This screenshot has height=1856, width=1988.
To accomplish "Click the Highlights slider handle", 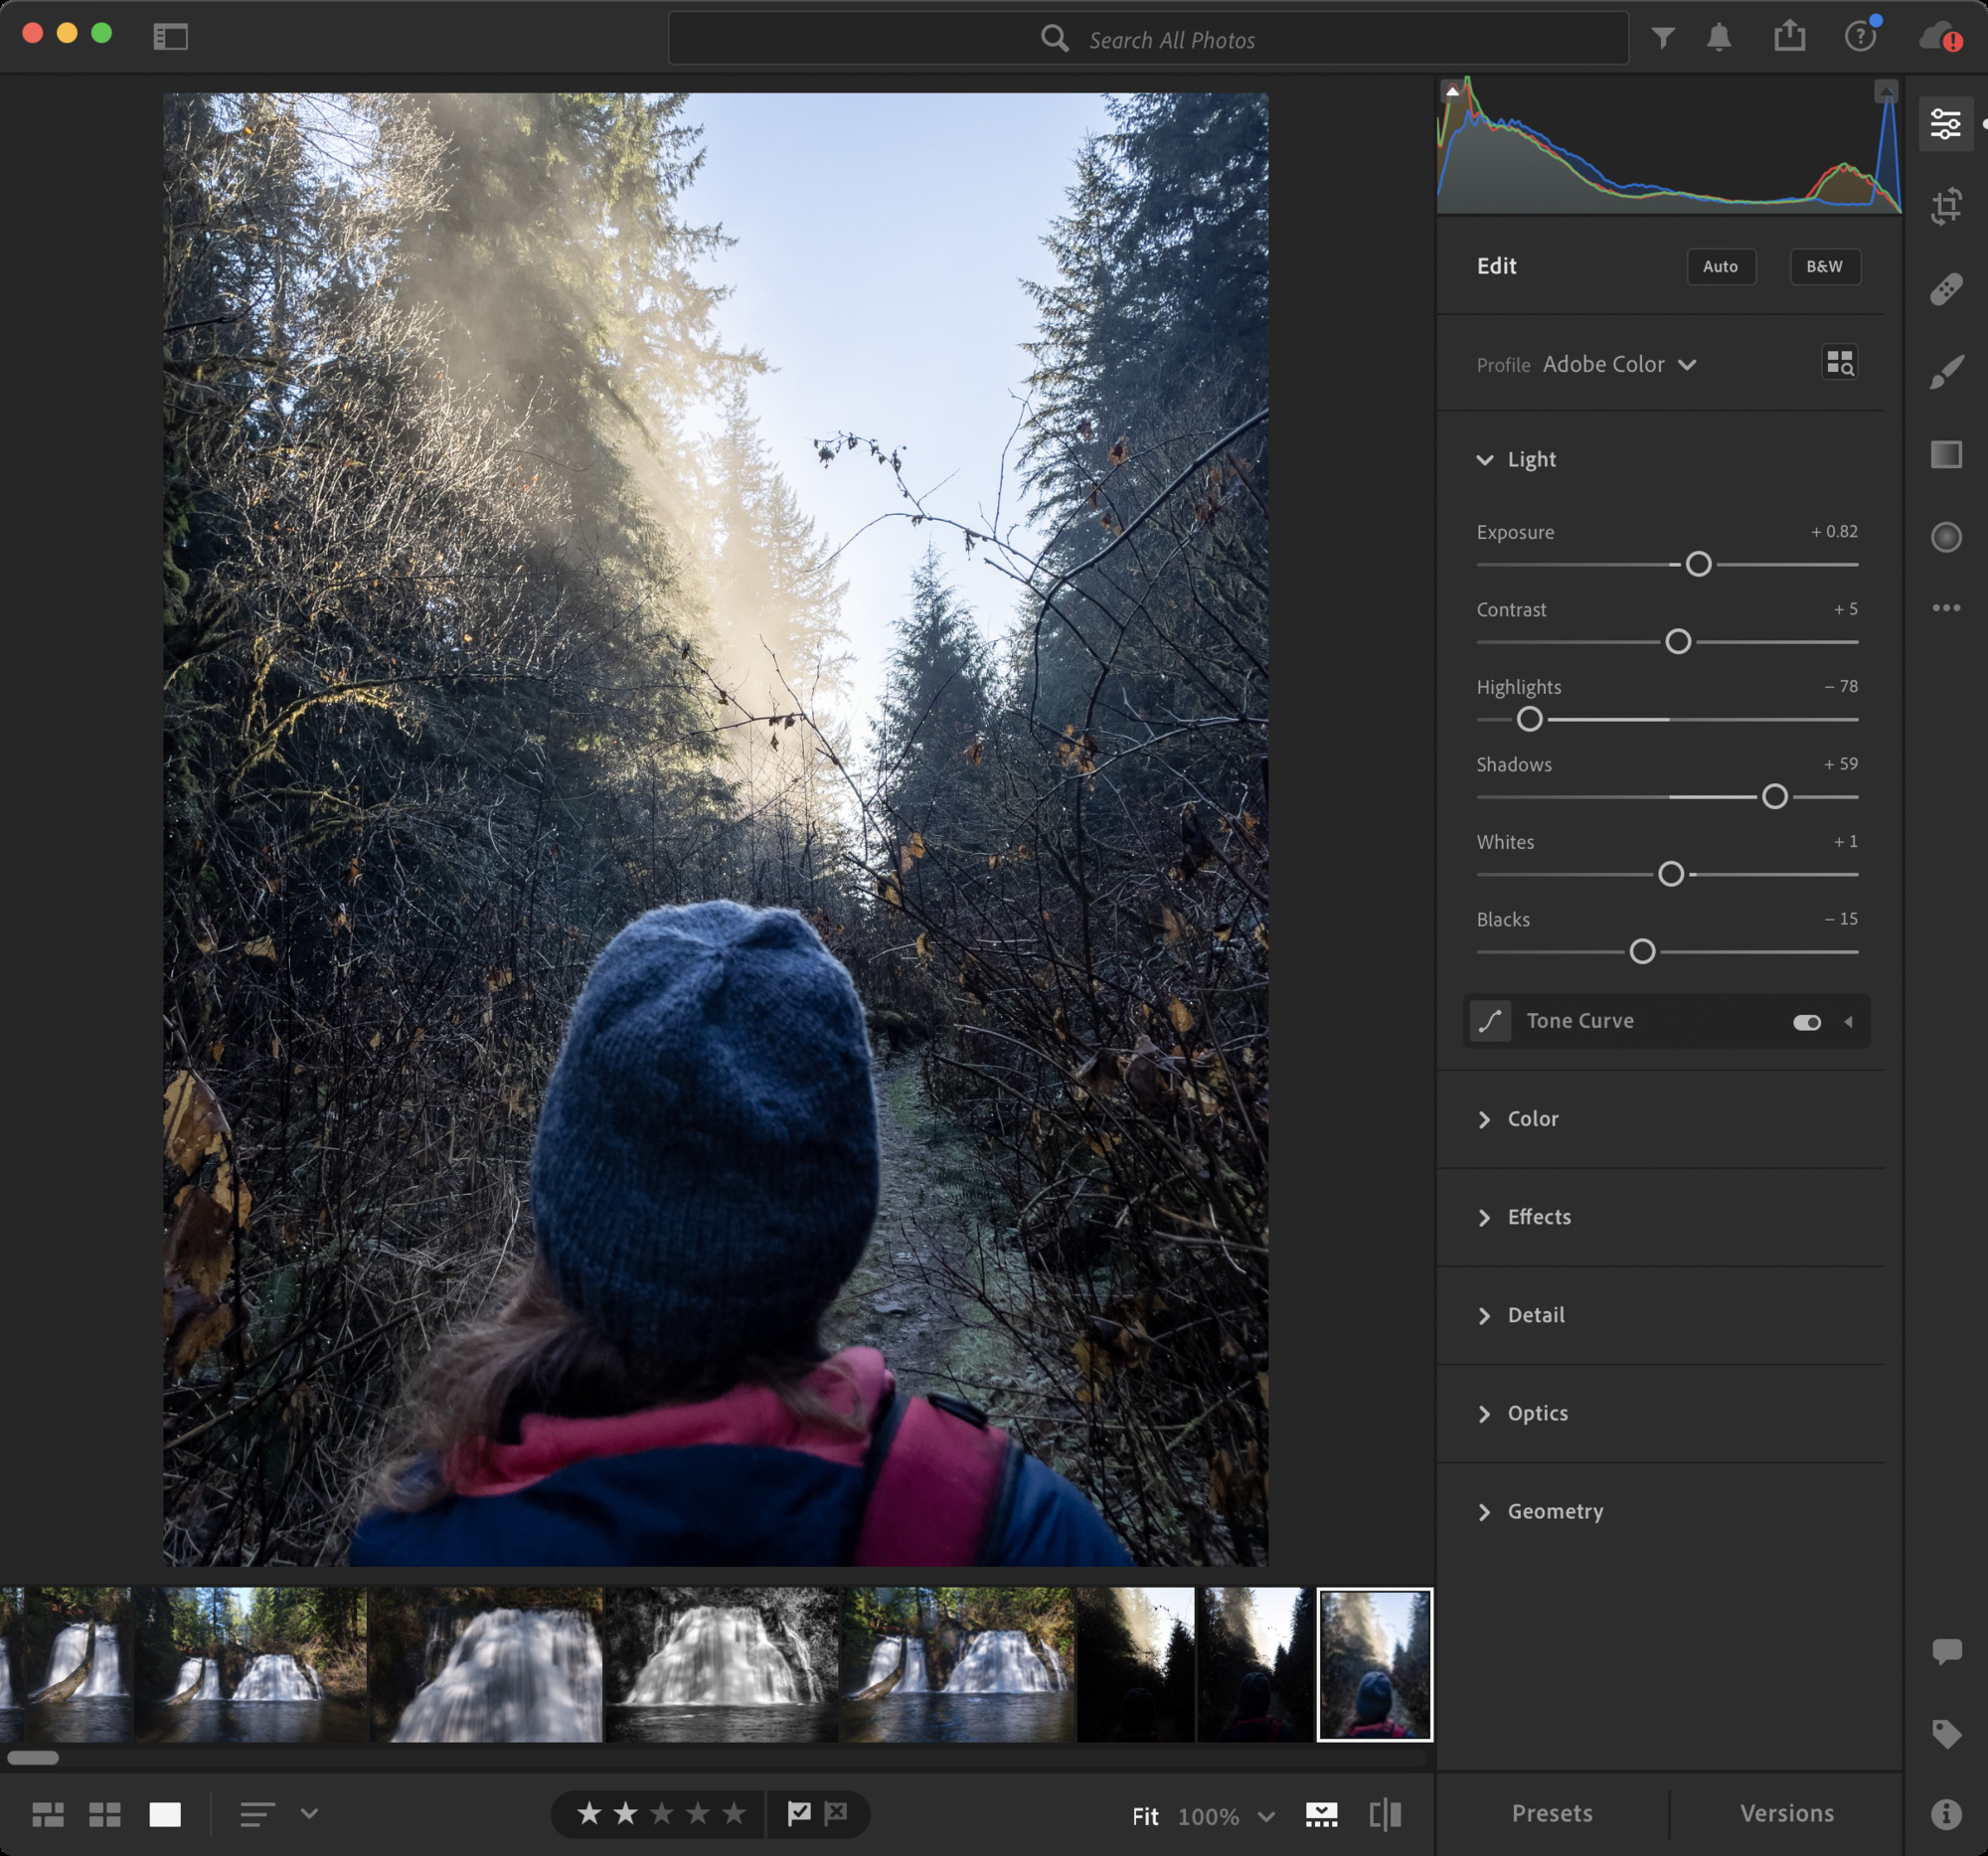I will click(1529, 719).
